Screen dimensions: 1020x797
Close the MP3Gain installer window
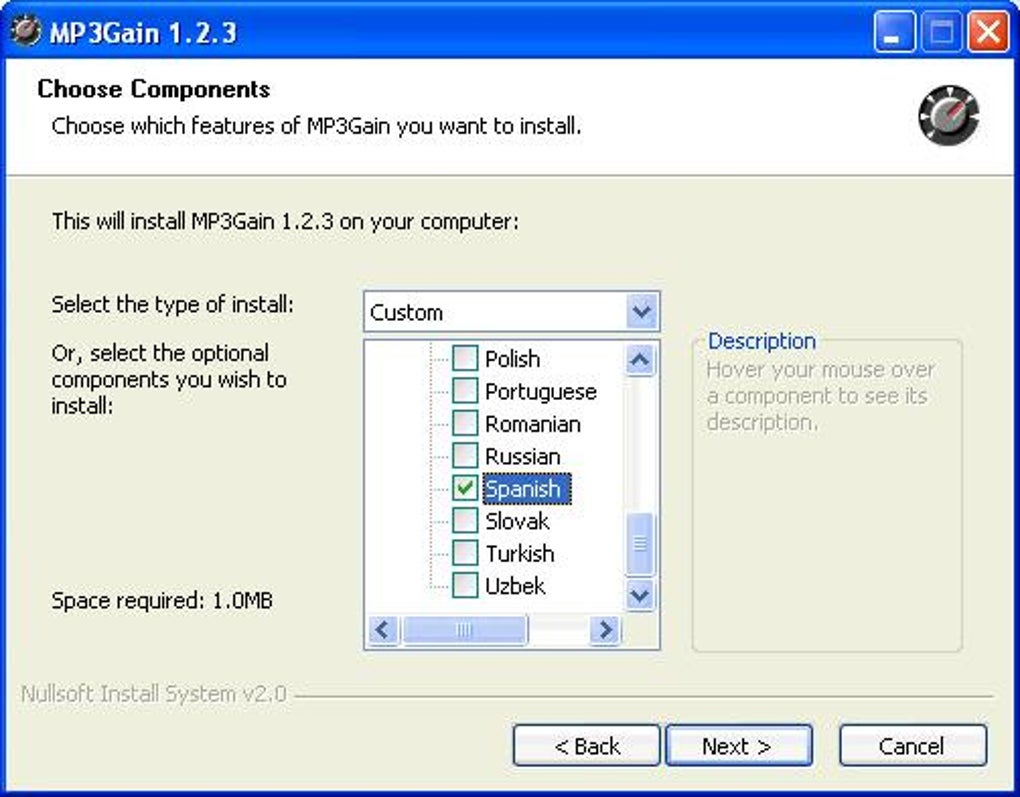[x=988, y=31]
